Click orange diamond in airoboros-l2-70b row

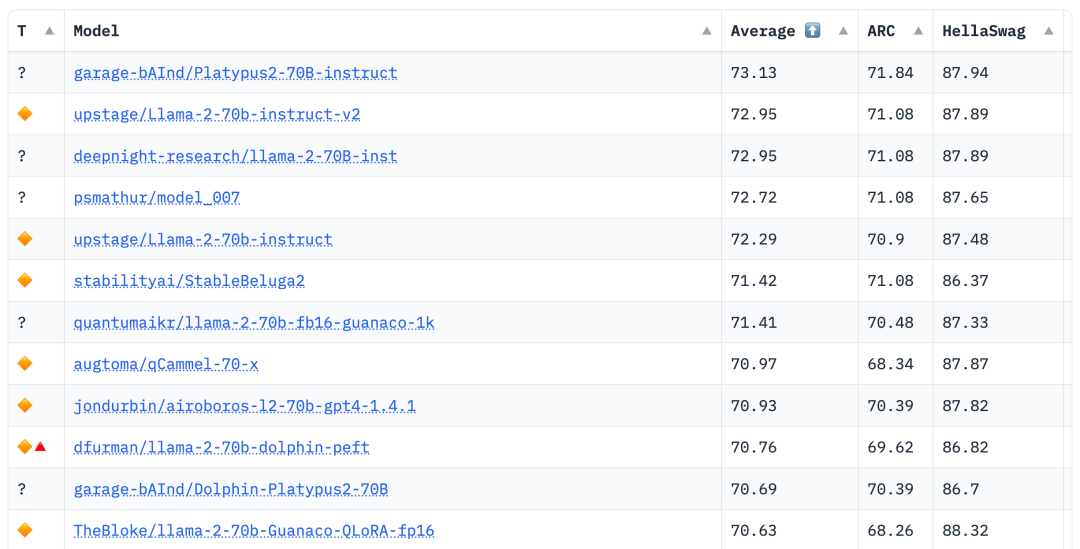(x=25, y=406)
